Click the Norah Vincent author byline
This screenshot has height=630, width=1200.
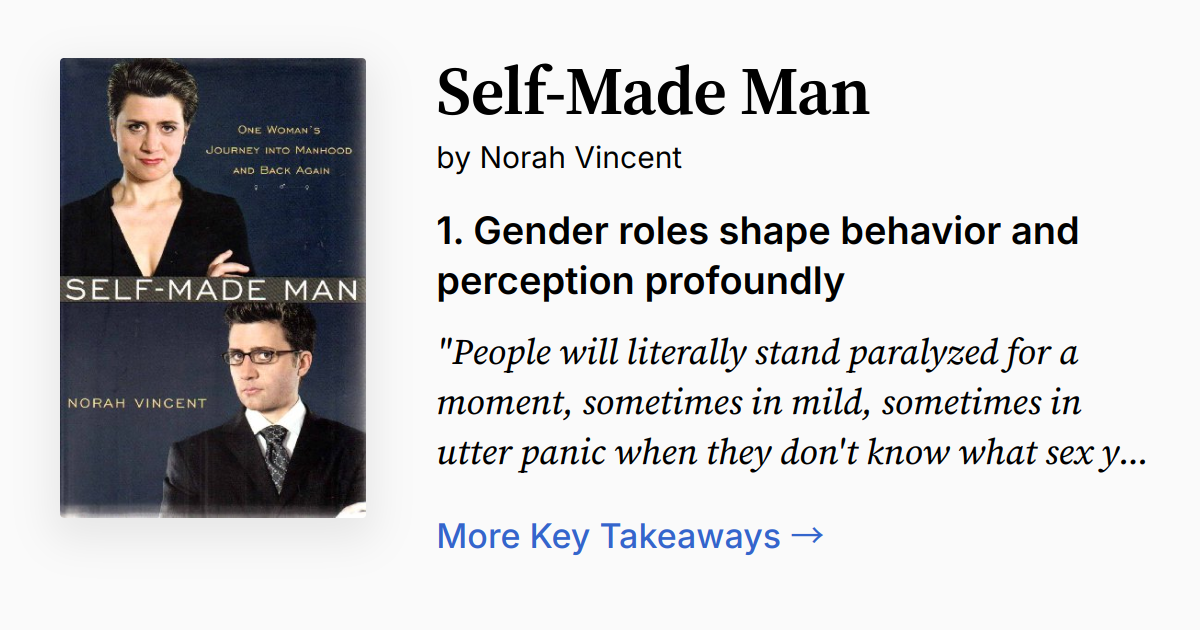click(580, 157)
